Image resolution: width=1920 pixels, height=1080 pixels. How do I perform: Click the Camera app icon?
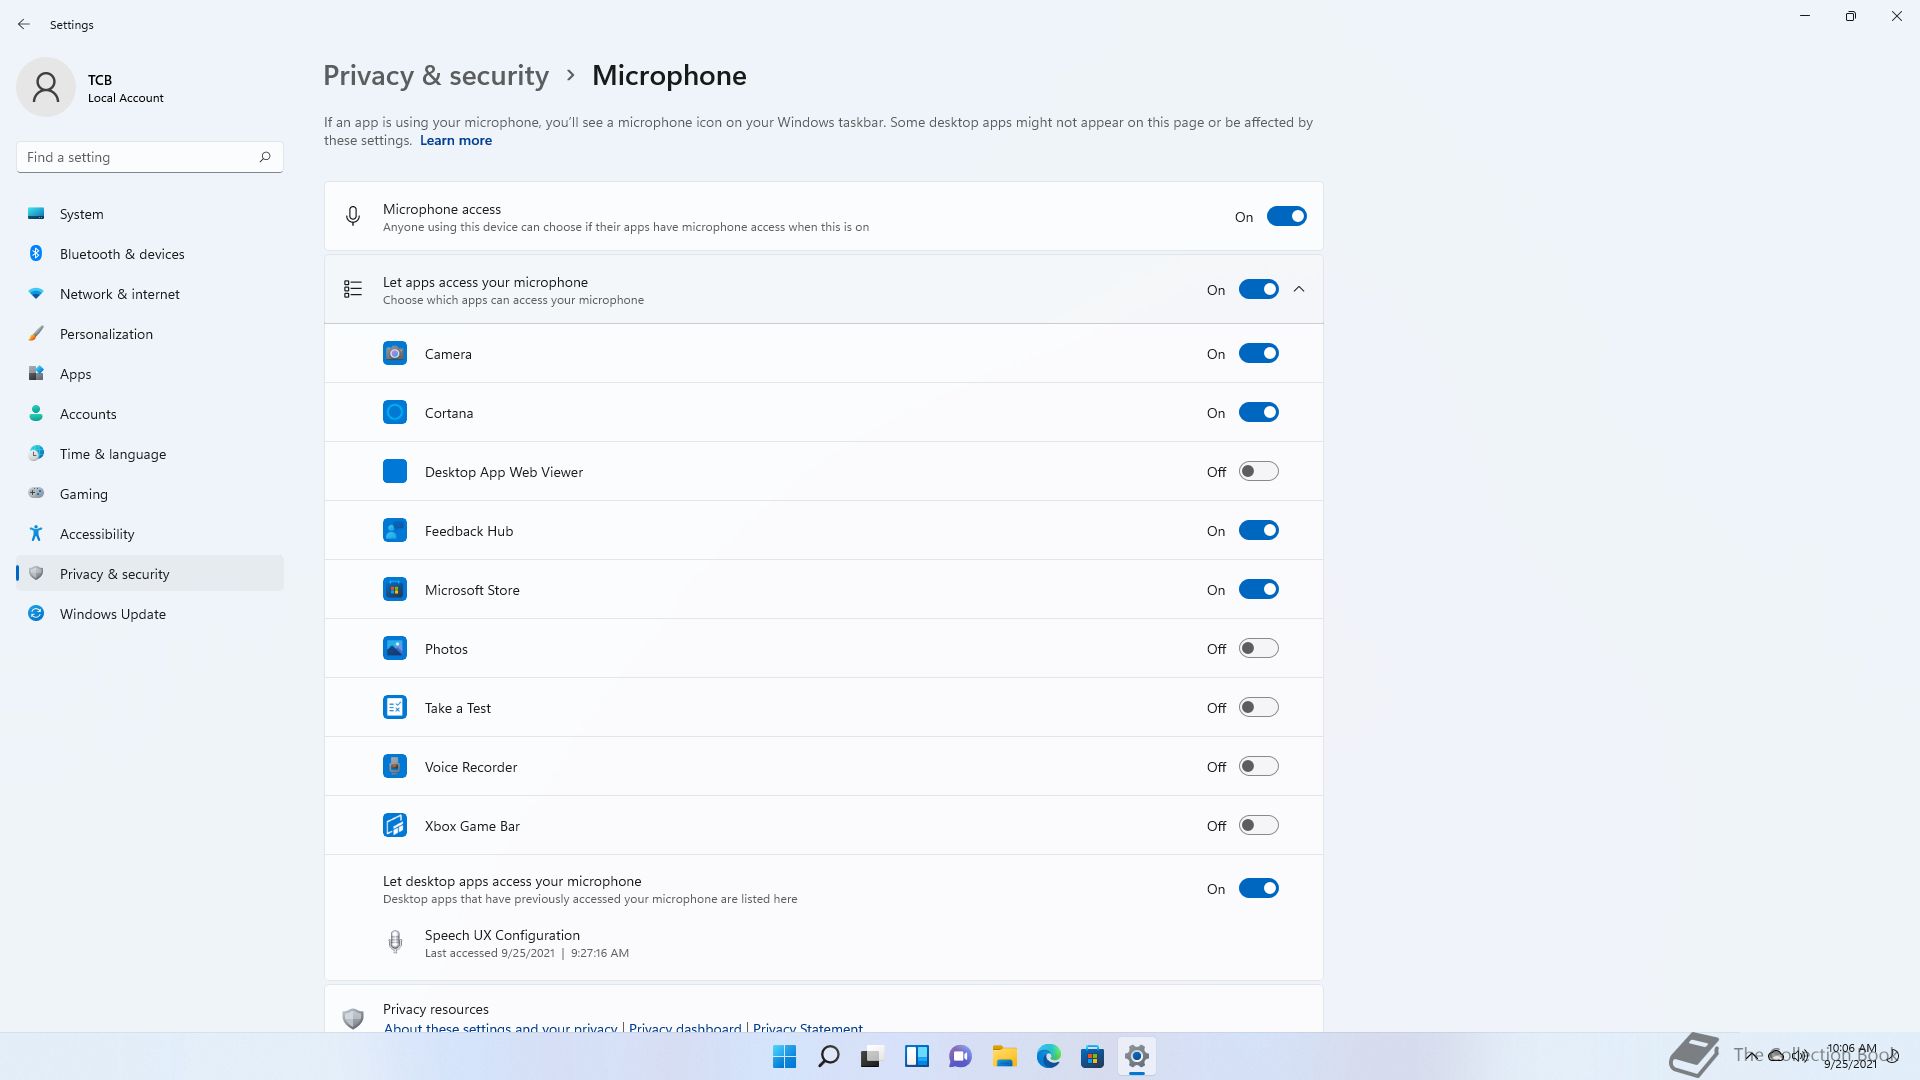[x=395, y=353]
